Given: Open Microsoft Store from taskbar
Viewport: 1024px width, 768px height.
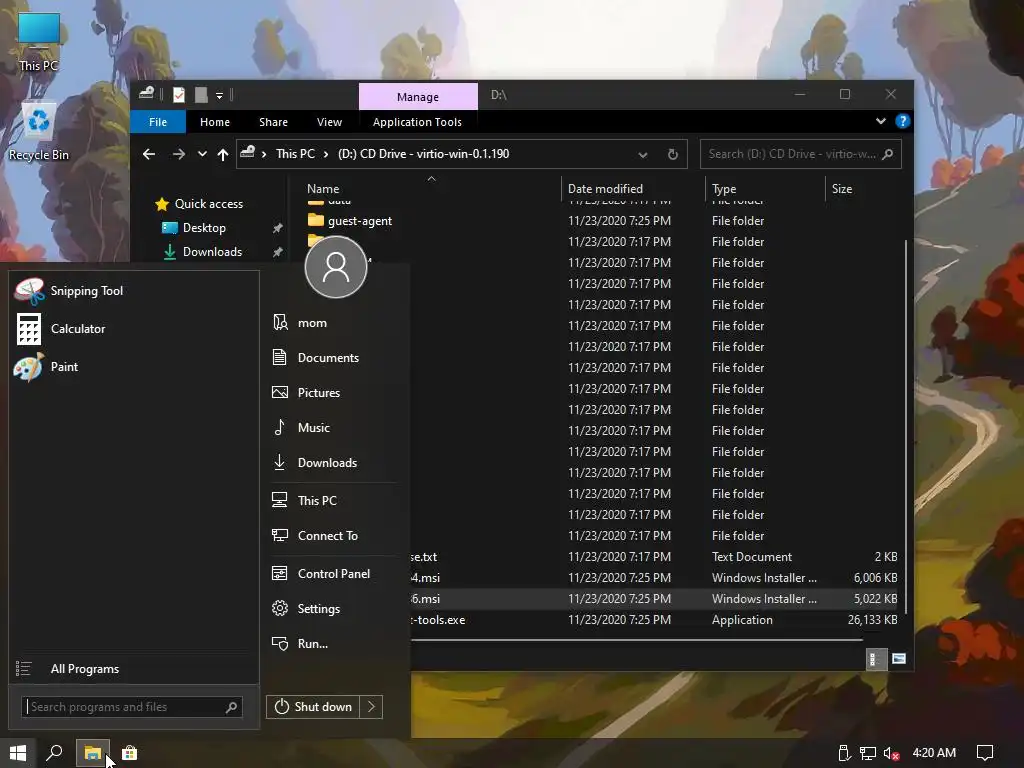Looking at the screenshot, I should tap(129, 753).
